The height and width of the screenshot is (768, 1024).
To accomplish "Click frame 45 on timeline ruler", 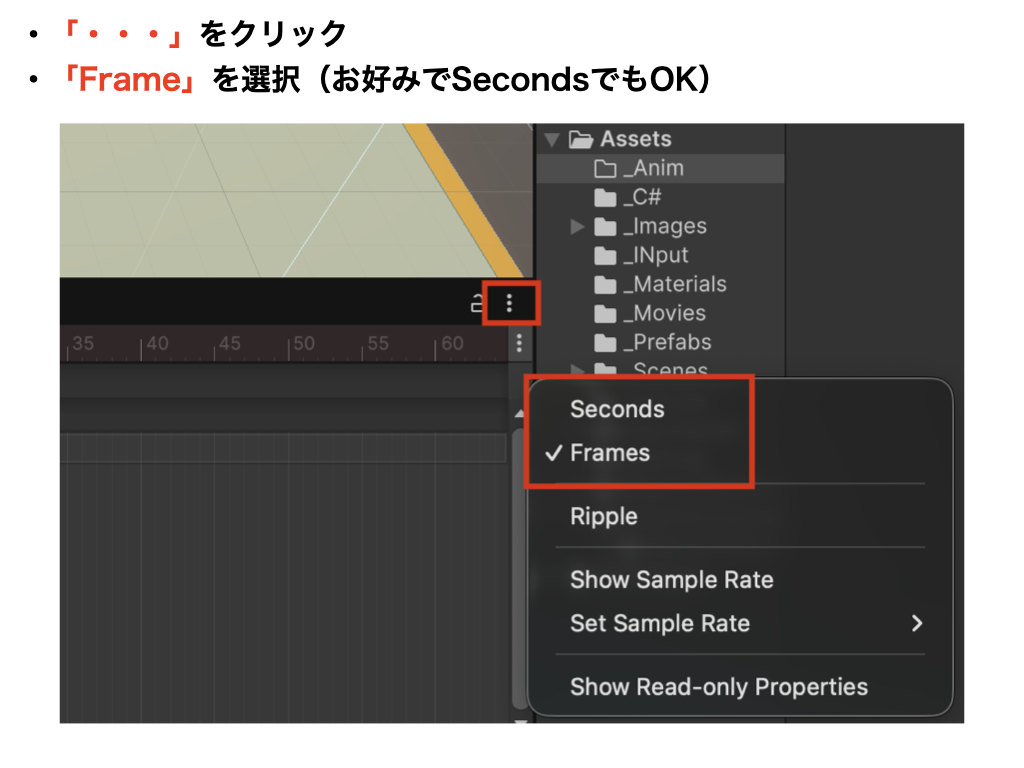I will click(229, 344).
